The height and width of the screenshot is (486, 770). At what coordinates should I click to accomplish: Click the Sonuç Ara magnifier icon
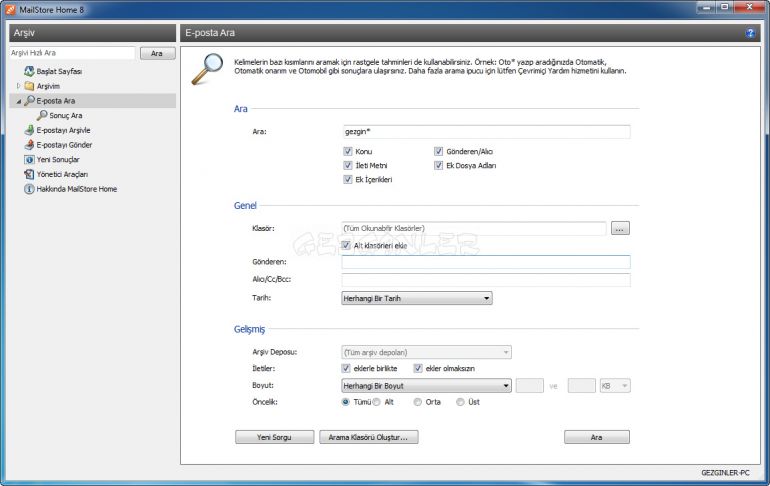click(x=42, y=115)
